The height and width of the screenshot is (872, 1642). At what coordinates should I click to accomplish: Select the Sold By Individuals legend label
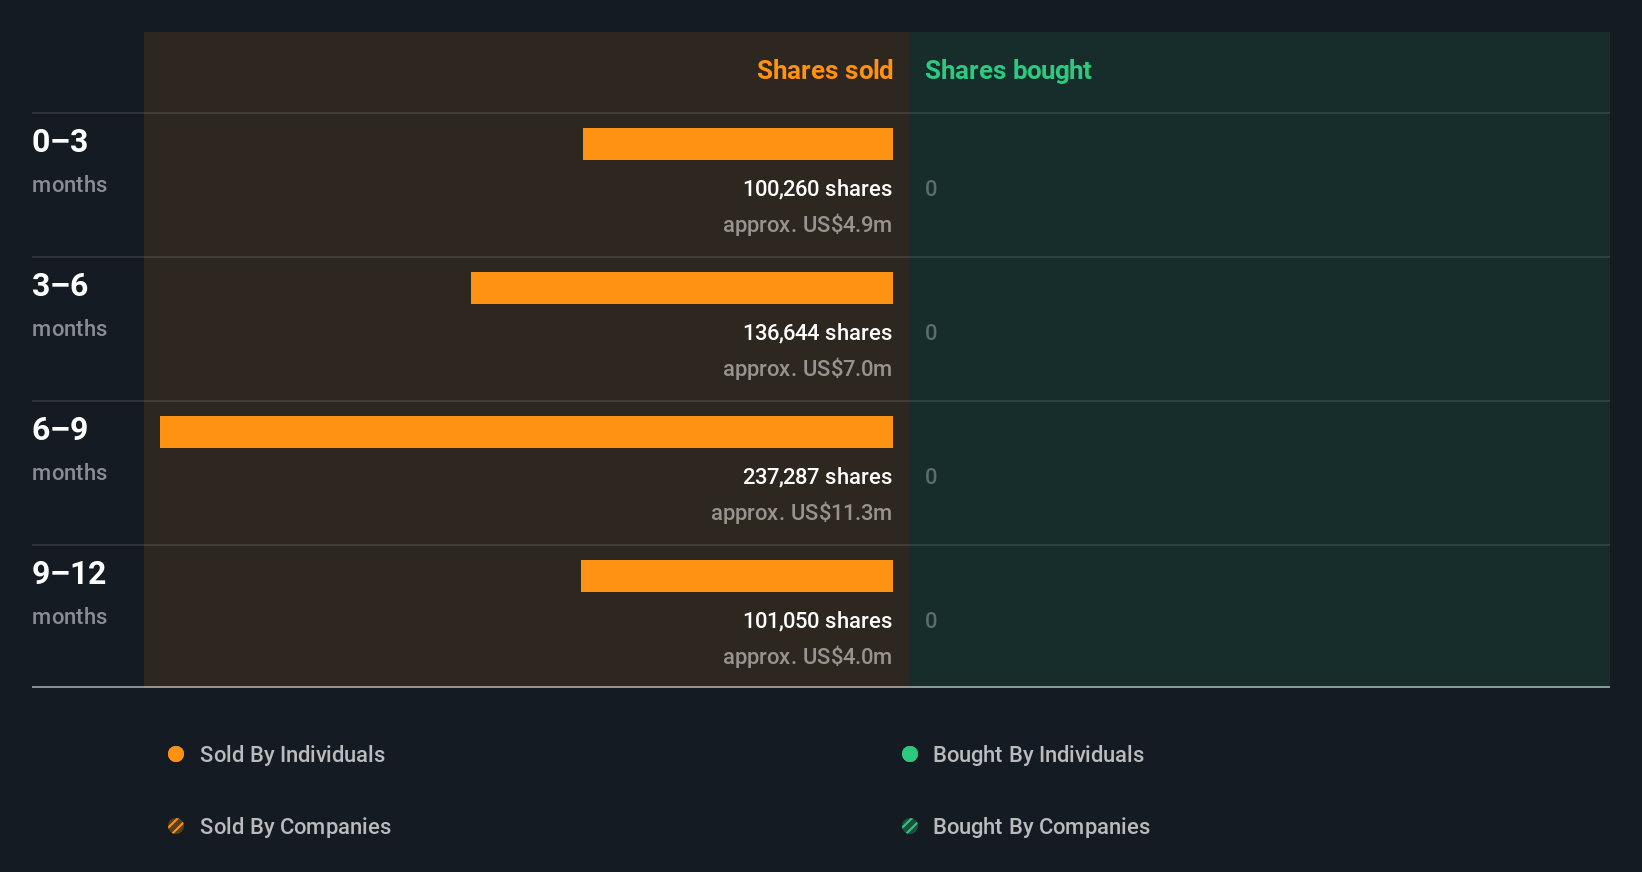pyautogui.click(x=292, y=754)
